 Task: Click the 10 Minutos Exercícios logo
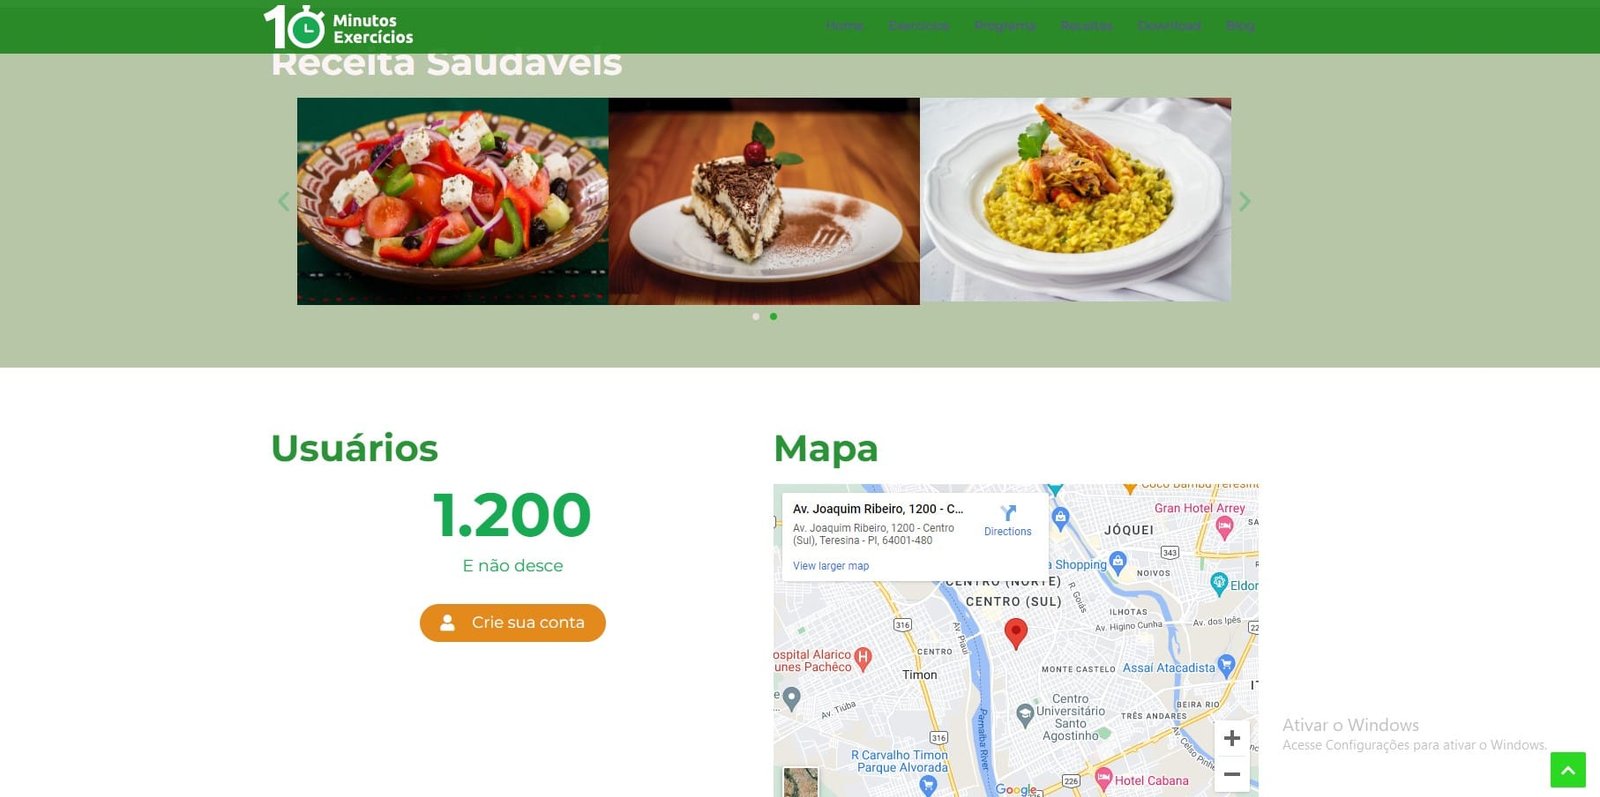coord(338,27)
